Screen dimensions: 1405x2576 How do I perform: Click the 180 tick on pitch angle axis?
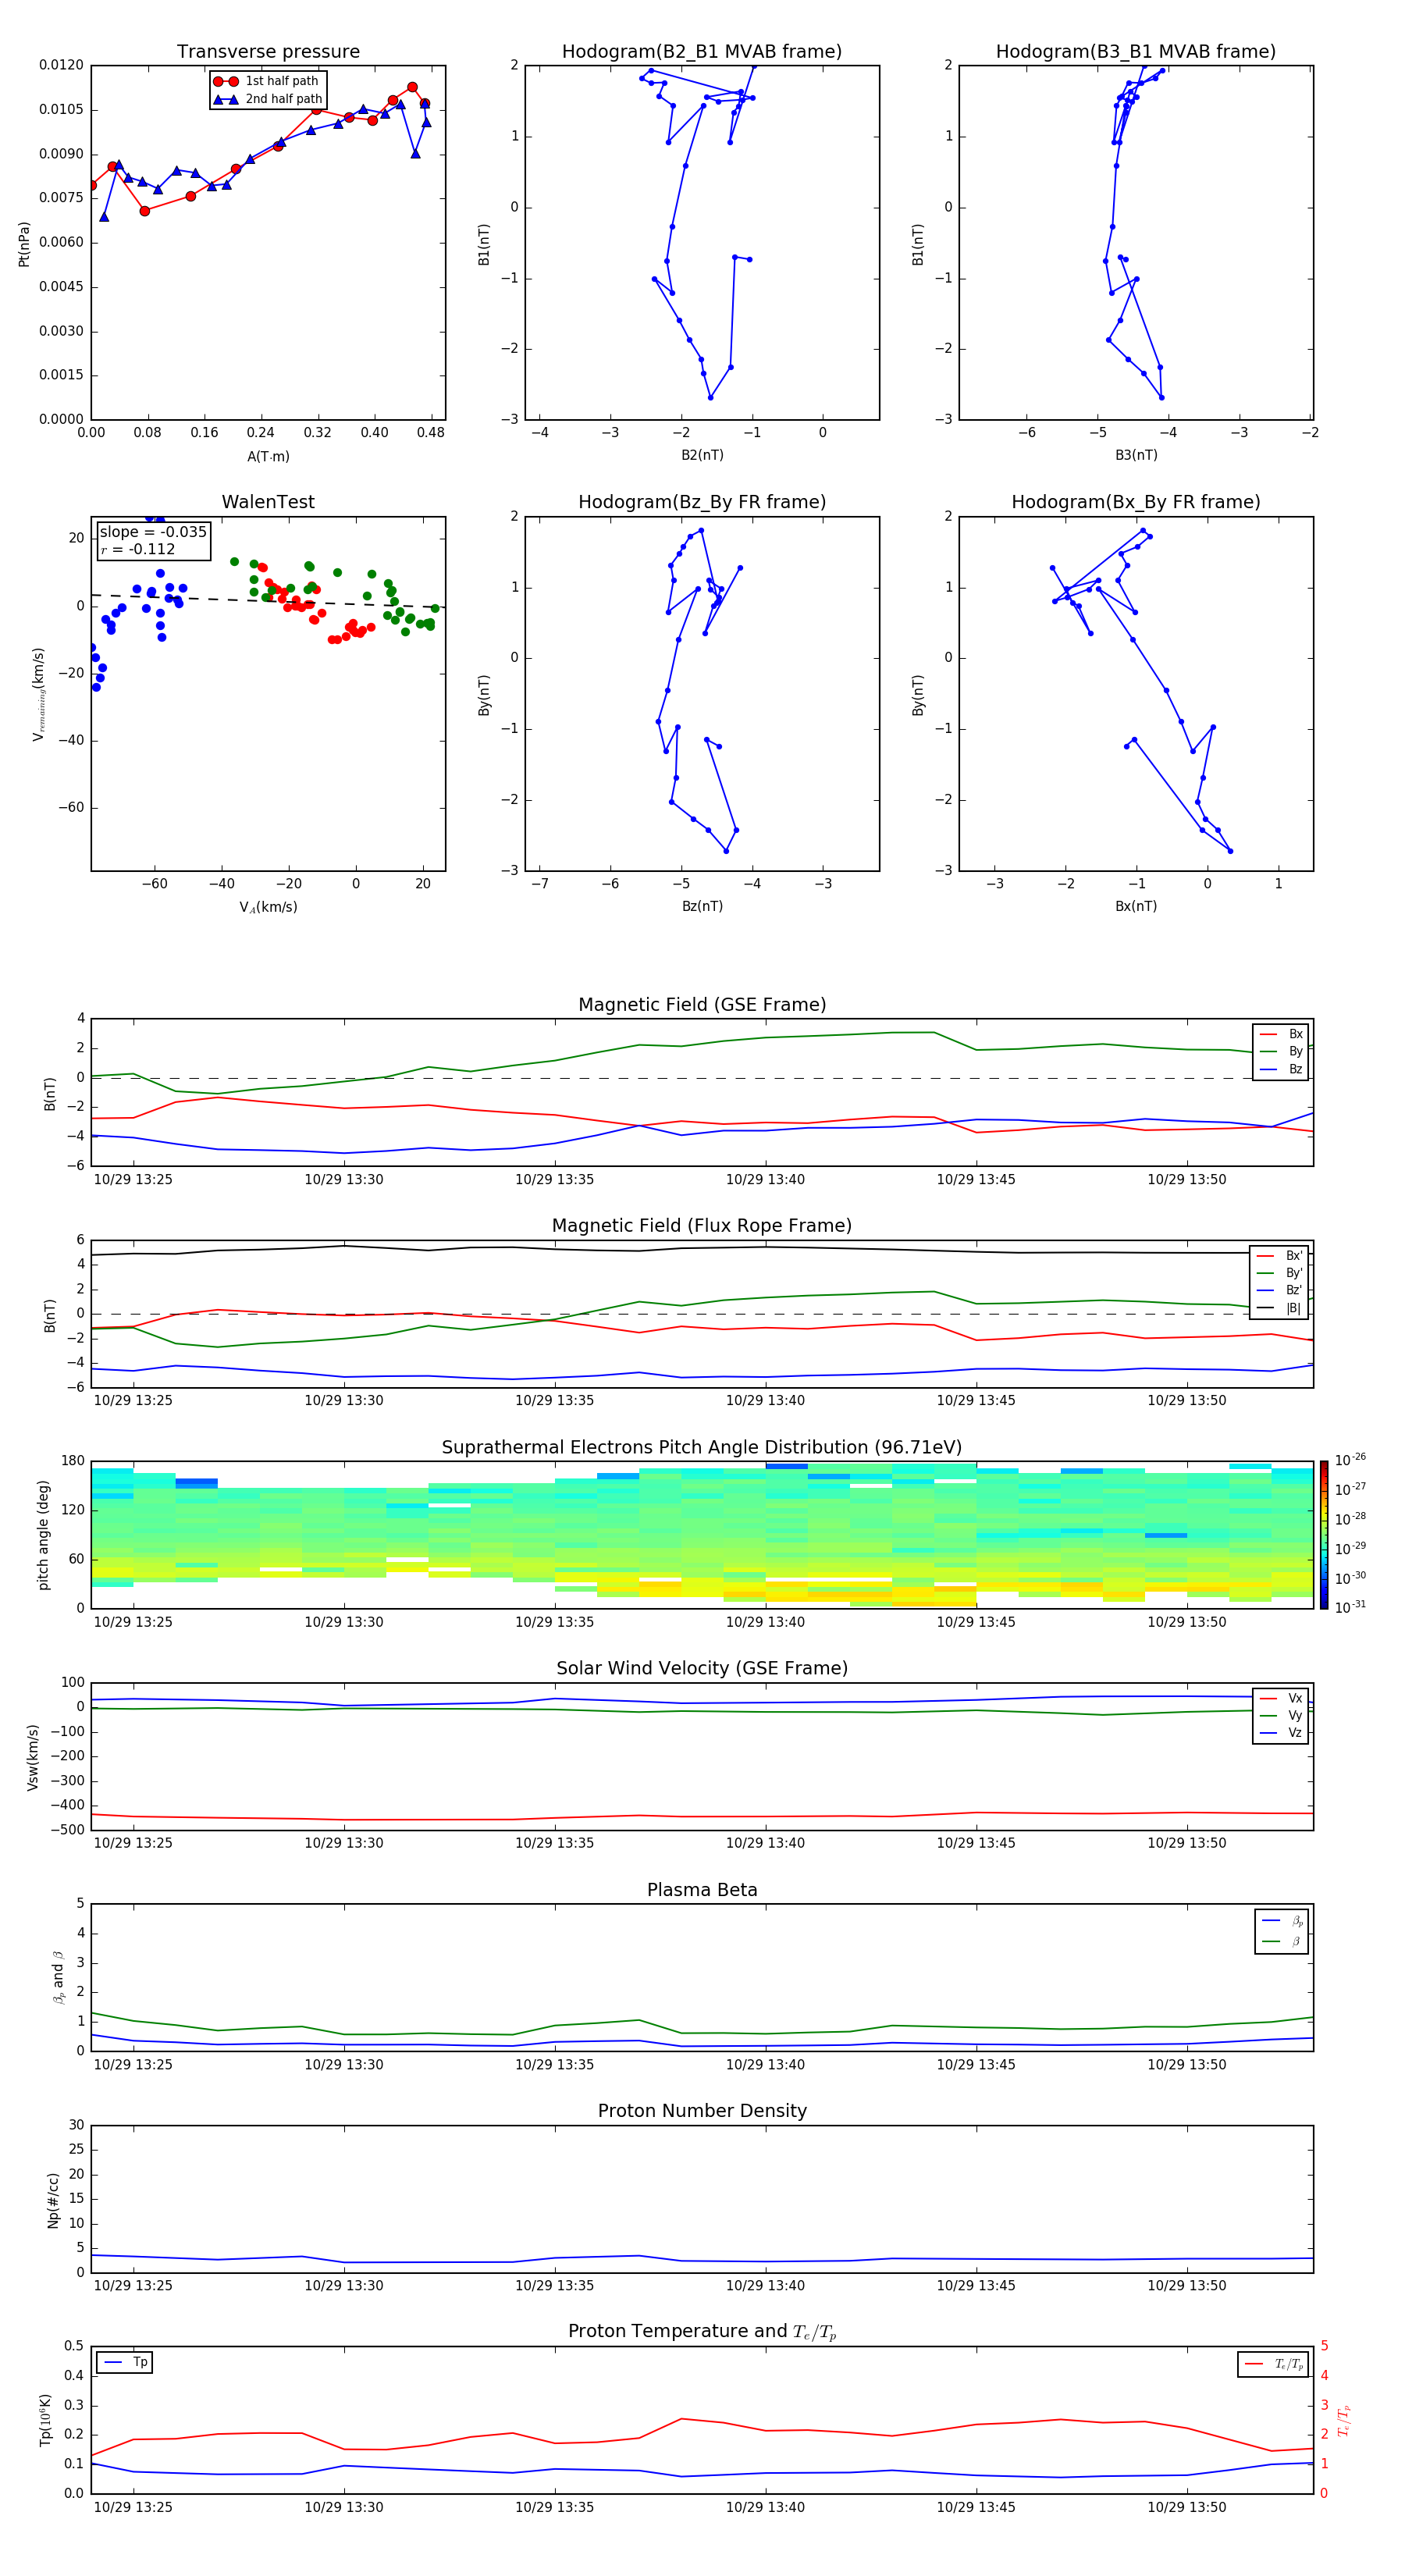[x=73, y=1461]
